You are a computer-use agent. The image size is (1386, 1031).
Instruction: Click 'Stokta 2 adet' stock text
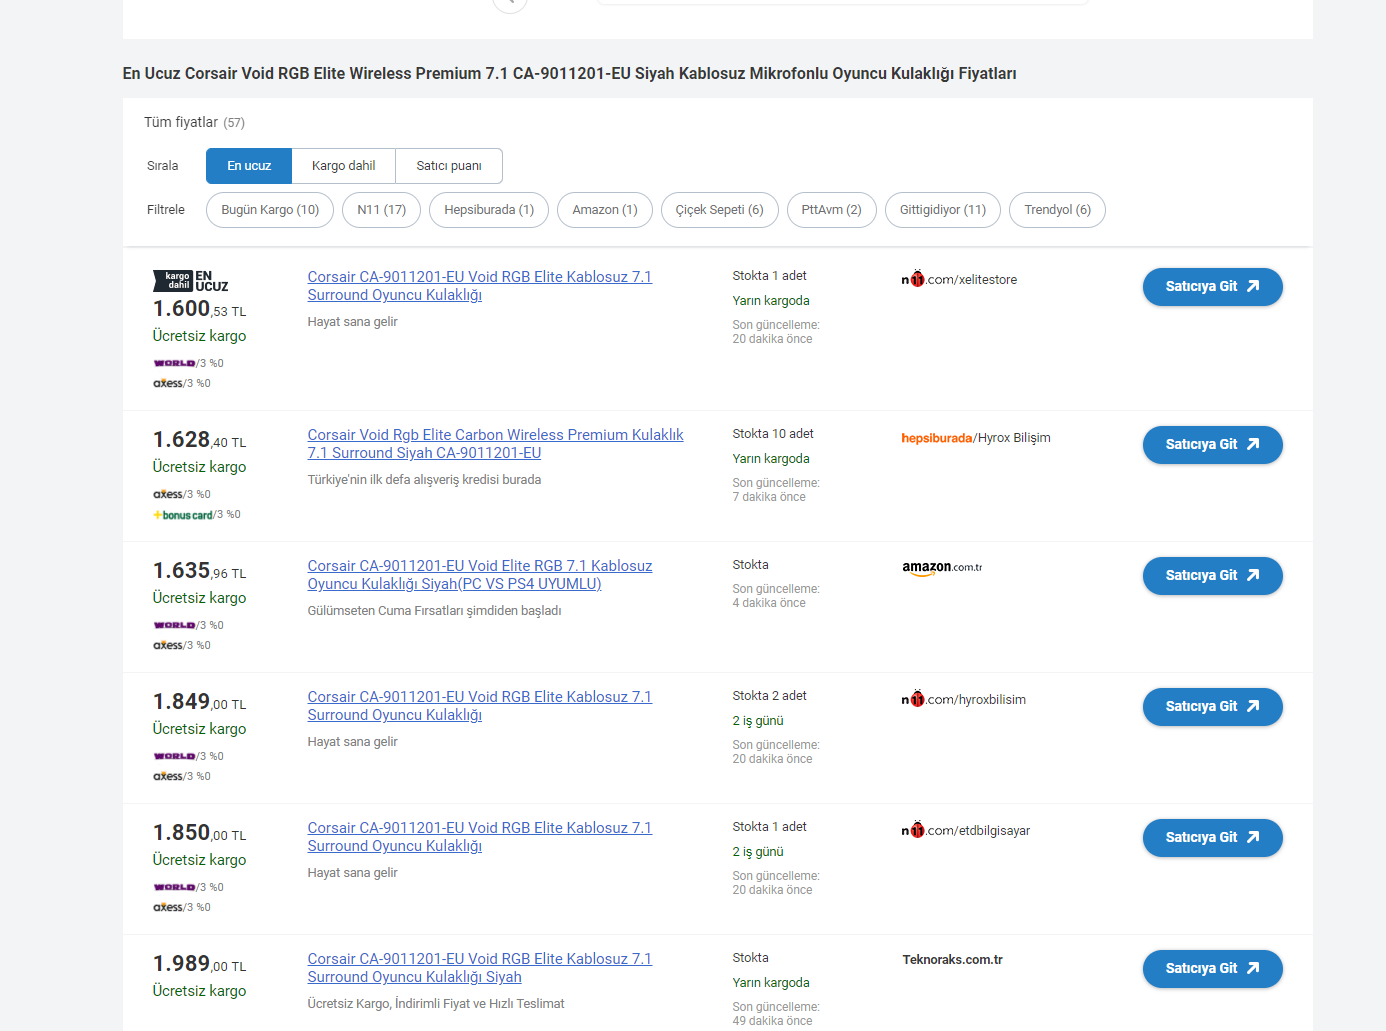click(x=769, y=696)
